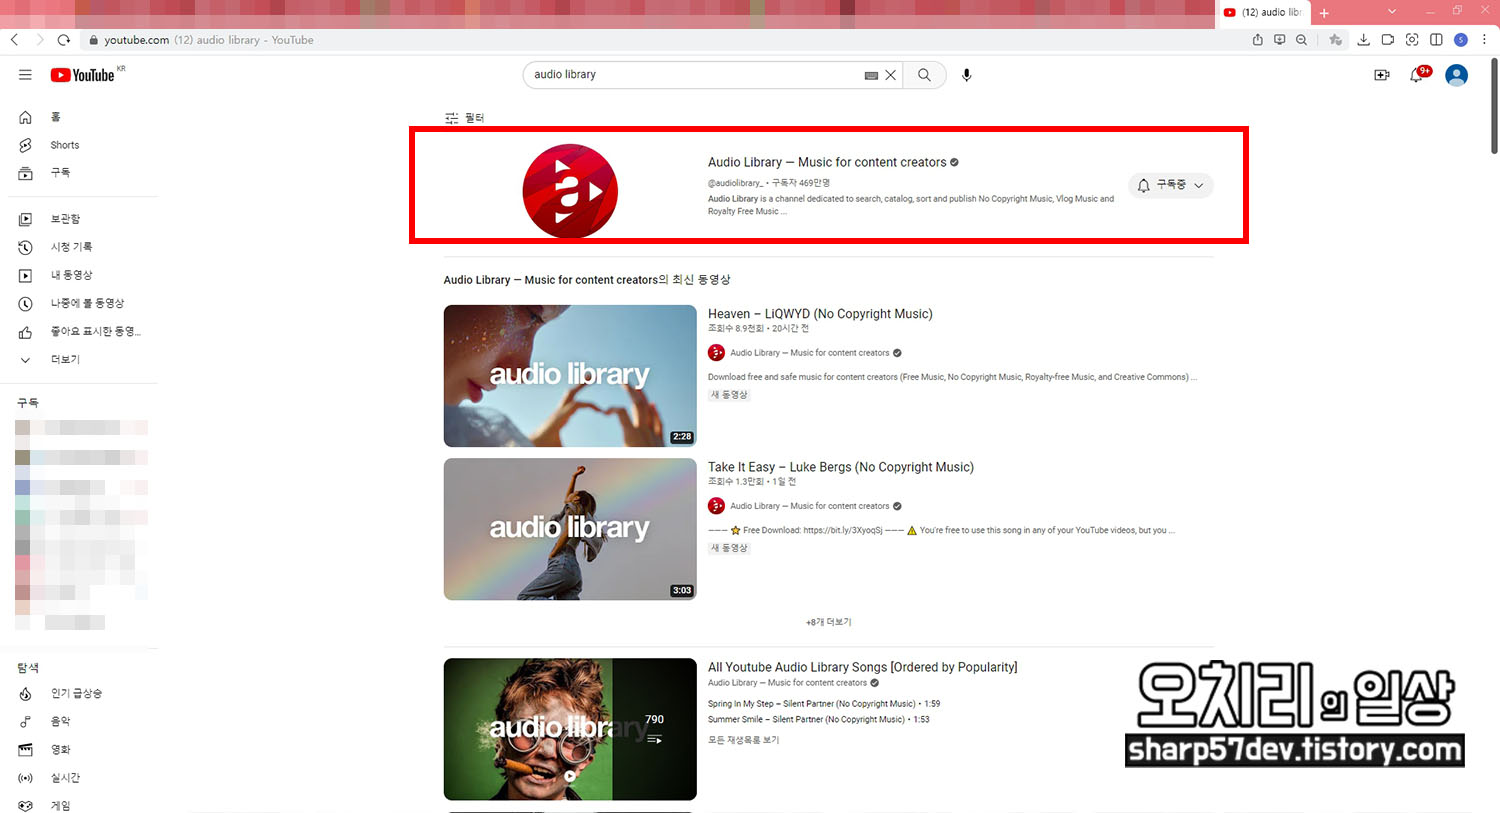1500x813 pixels.
Task: Select the (12) audio library browser tab
Action: (1264, 13)
